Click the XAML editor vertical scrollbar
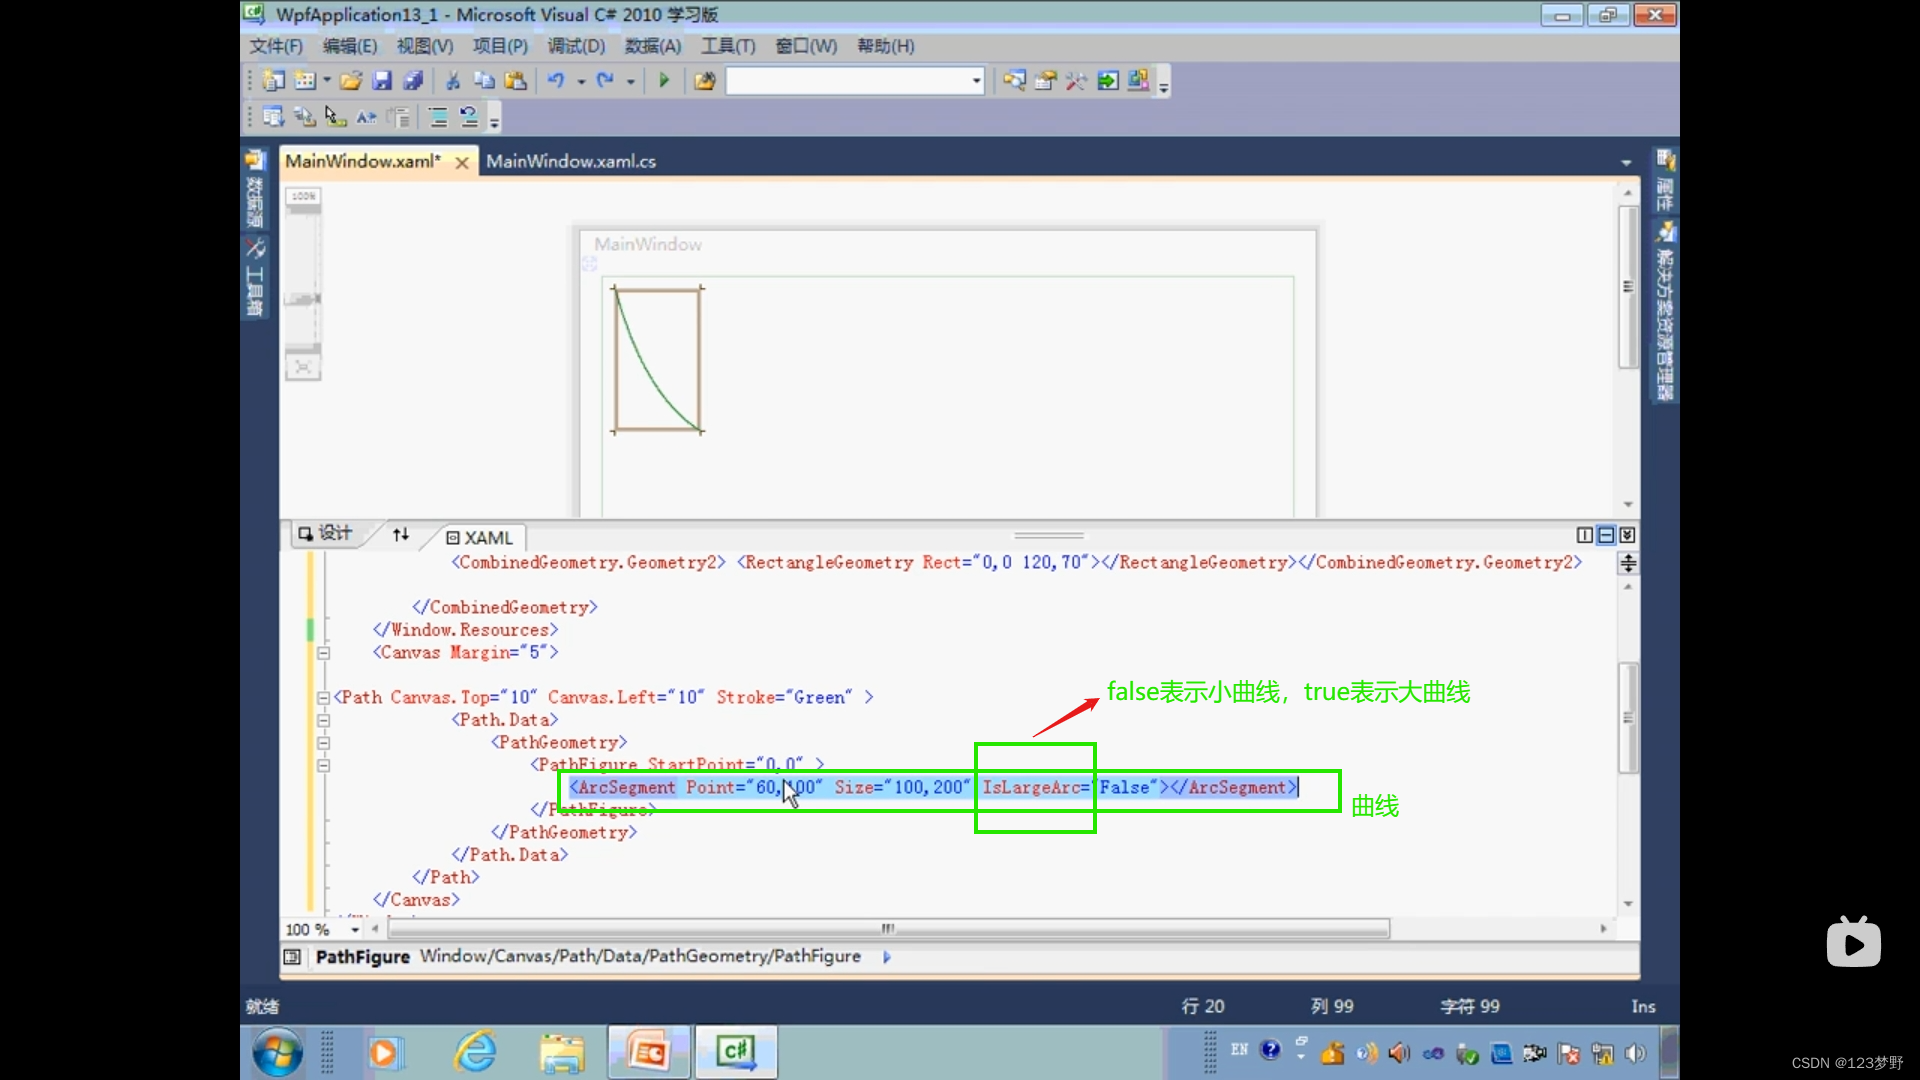 pos(1628,718)
